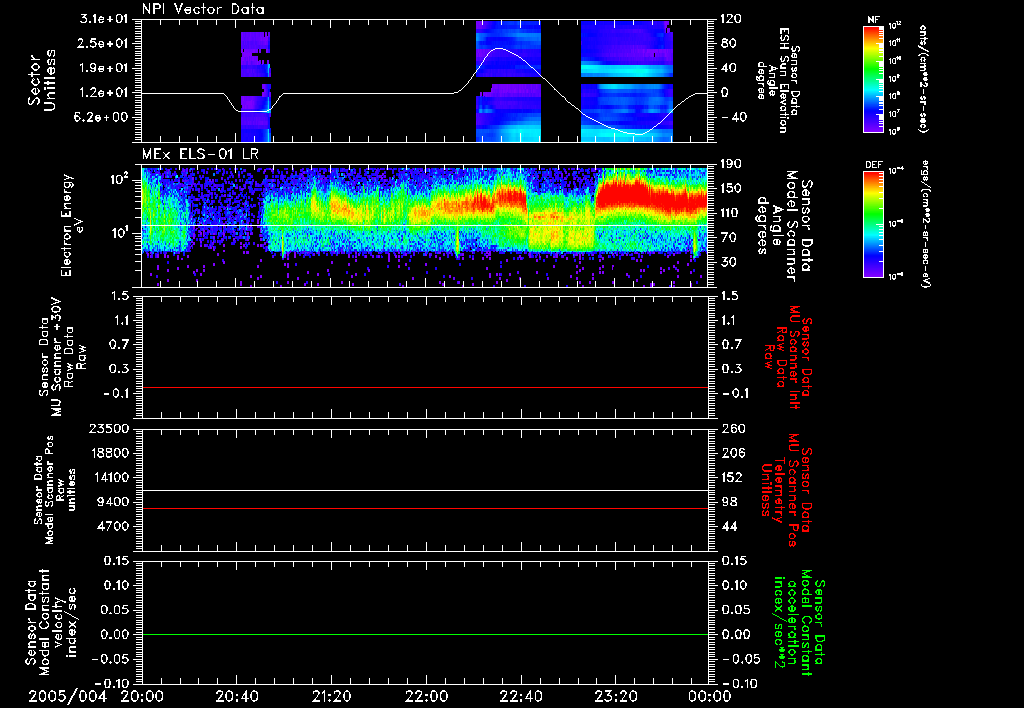
Task: Click the NF color scale bar
Action: point(873,79)
